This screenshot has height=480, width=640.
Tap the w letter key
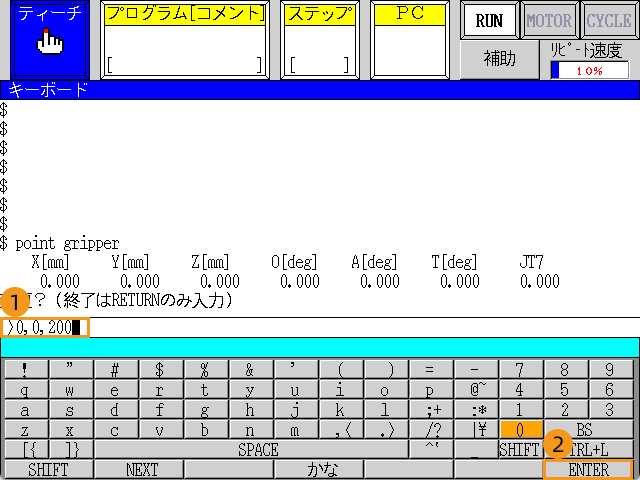coord(71,390)
